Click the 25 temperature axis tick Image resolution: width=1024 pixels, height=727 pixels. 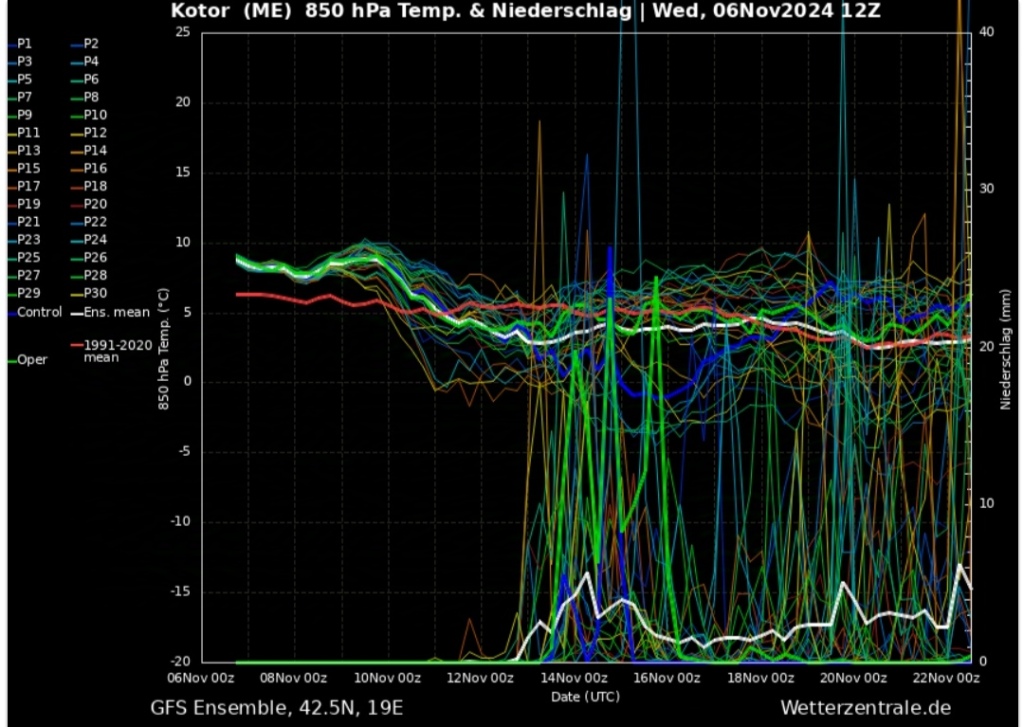click(x=182, y=33)
